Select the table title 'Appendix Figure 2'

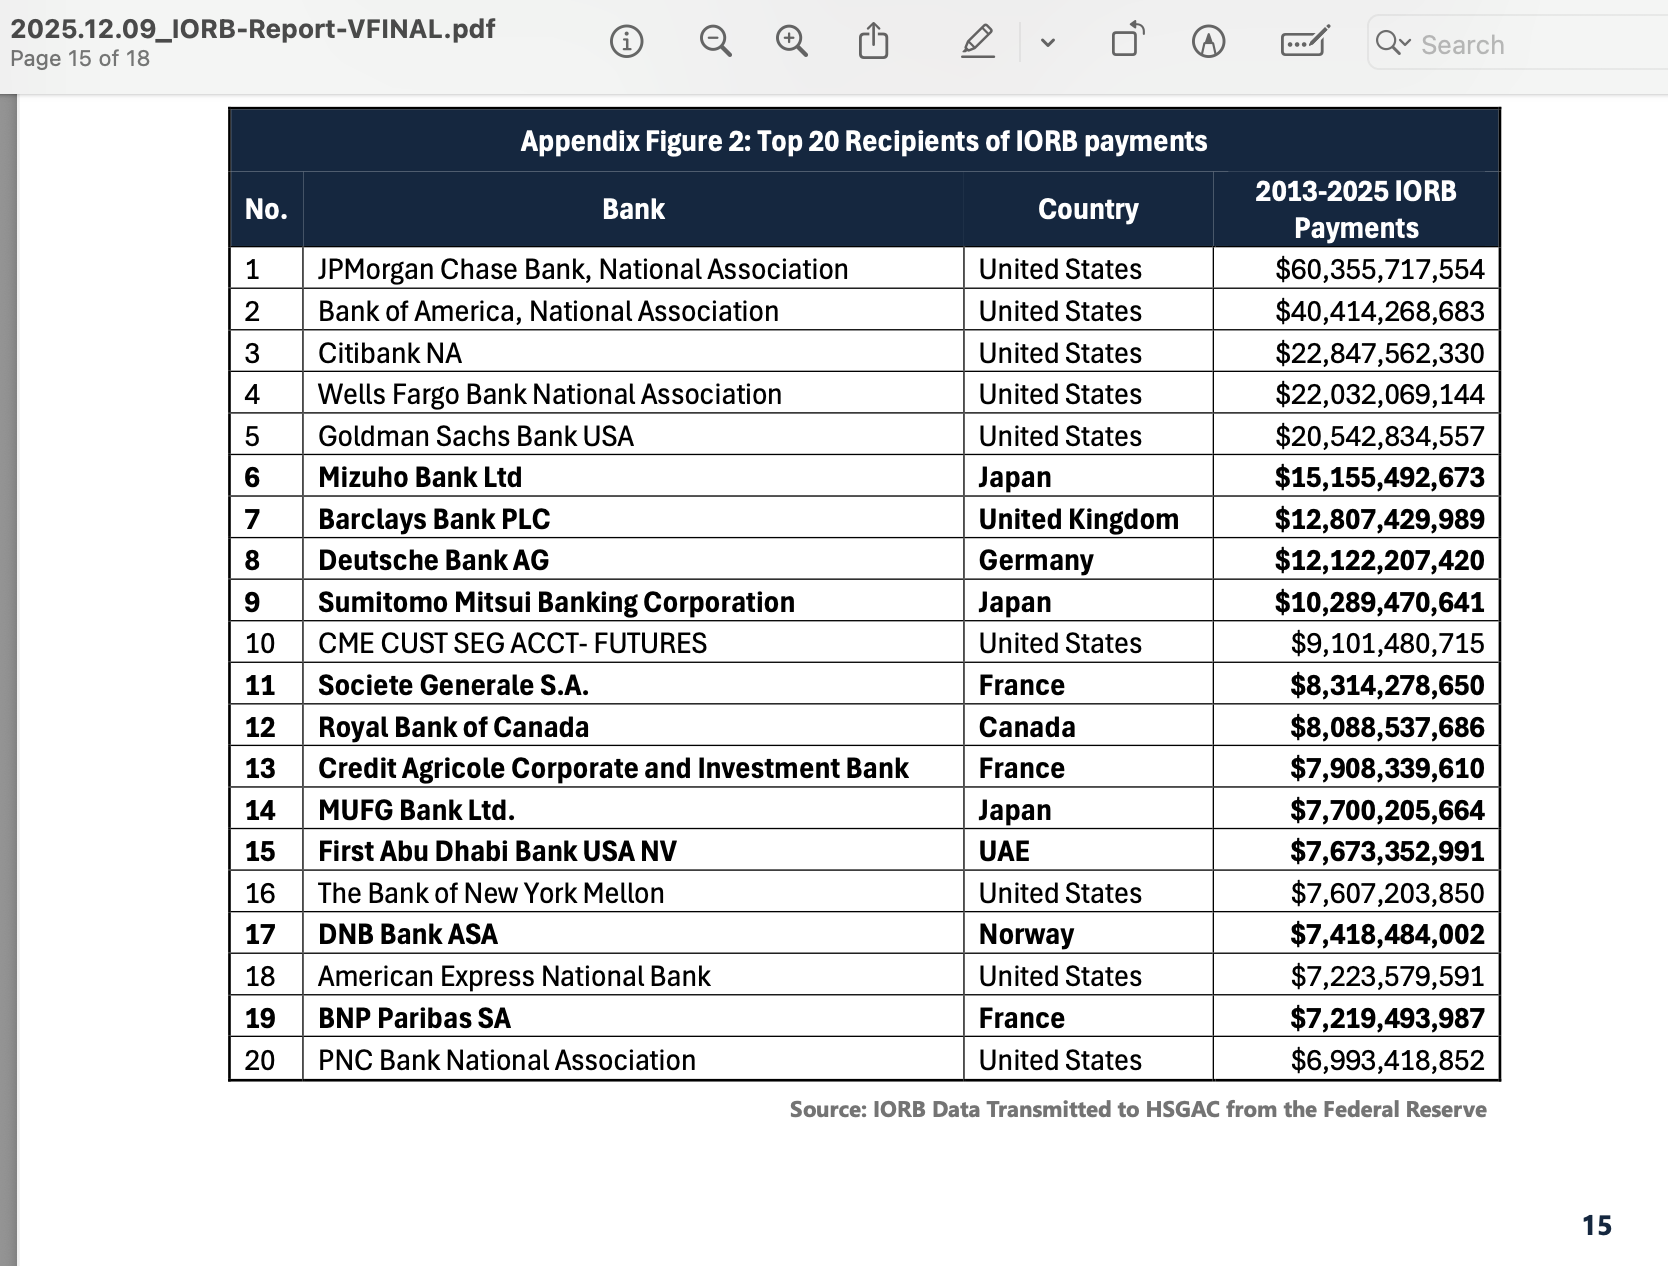tap(864, 141)
